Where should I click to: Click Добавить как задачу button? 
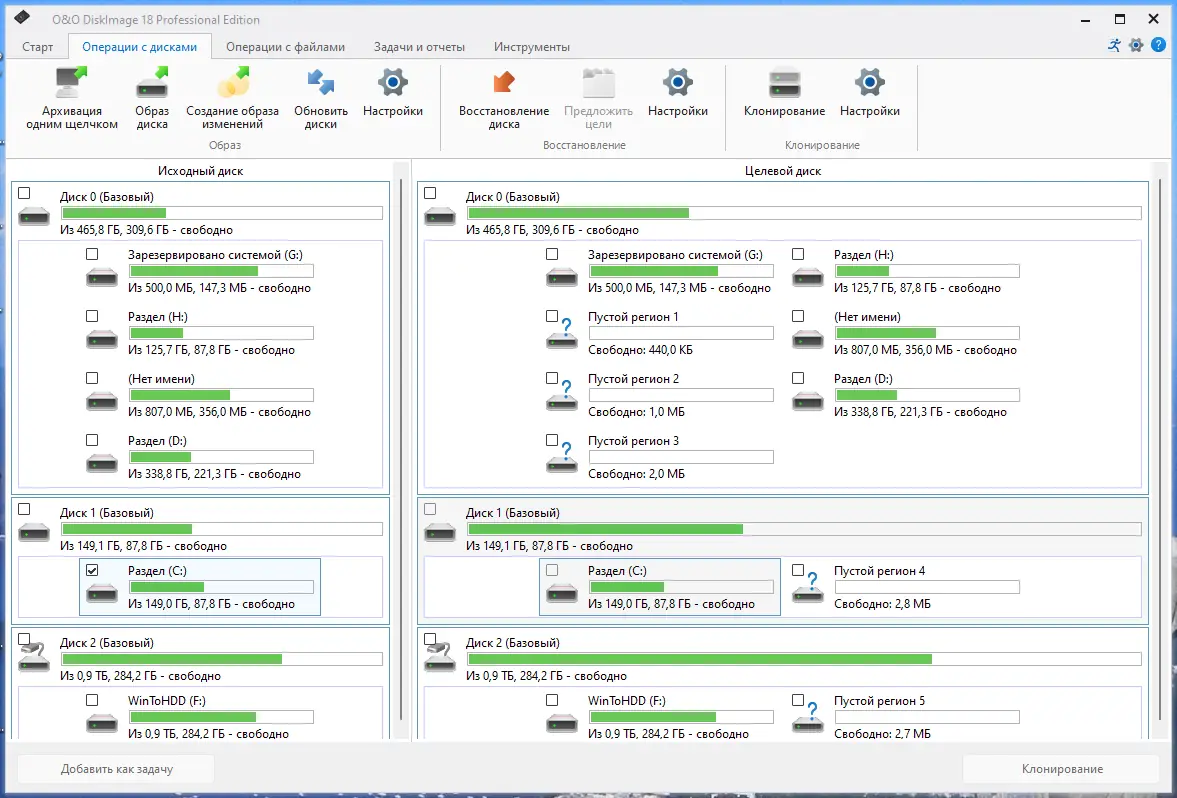pyautogui.click(x=116, y=769)
